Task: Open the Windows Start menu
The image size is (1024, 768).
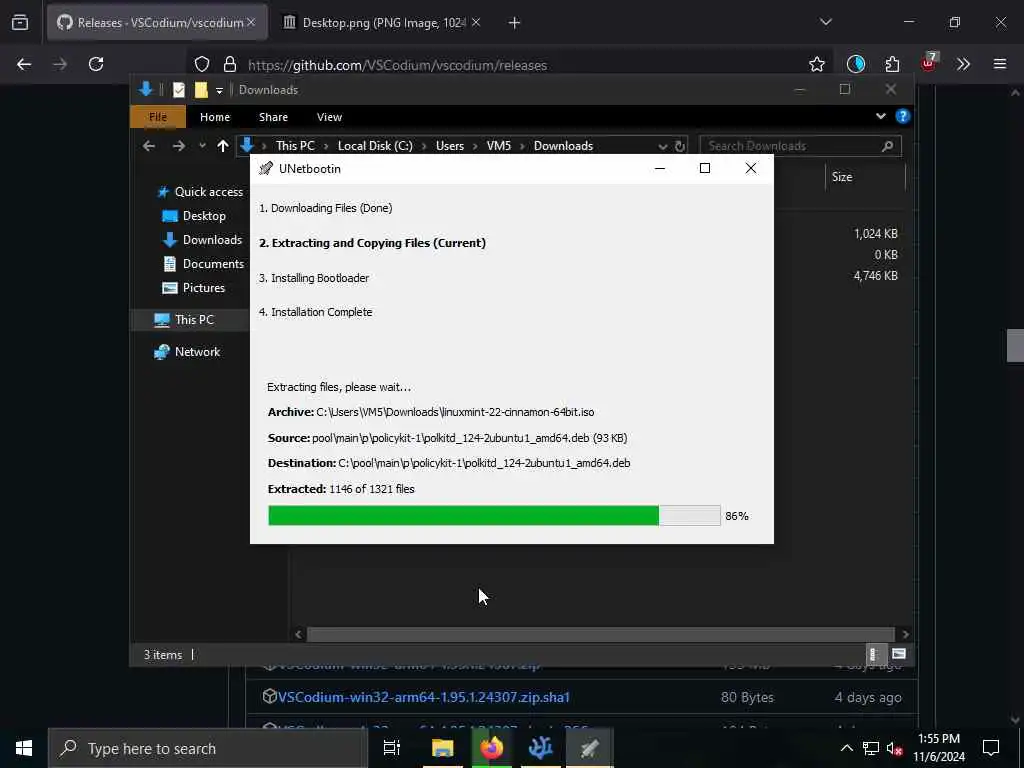Action: (x=24, y=748)
